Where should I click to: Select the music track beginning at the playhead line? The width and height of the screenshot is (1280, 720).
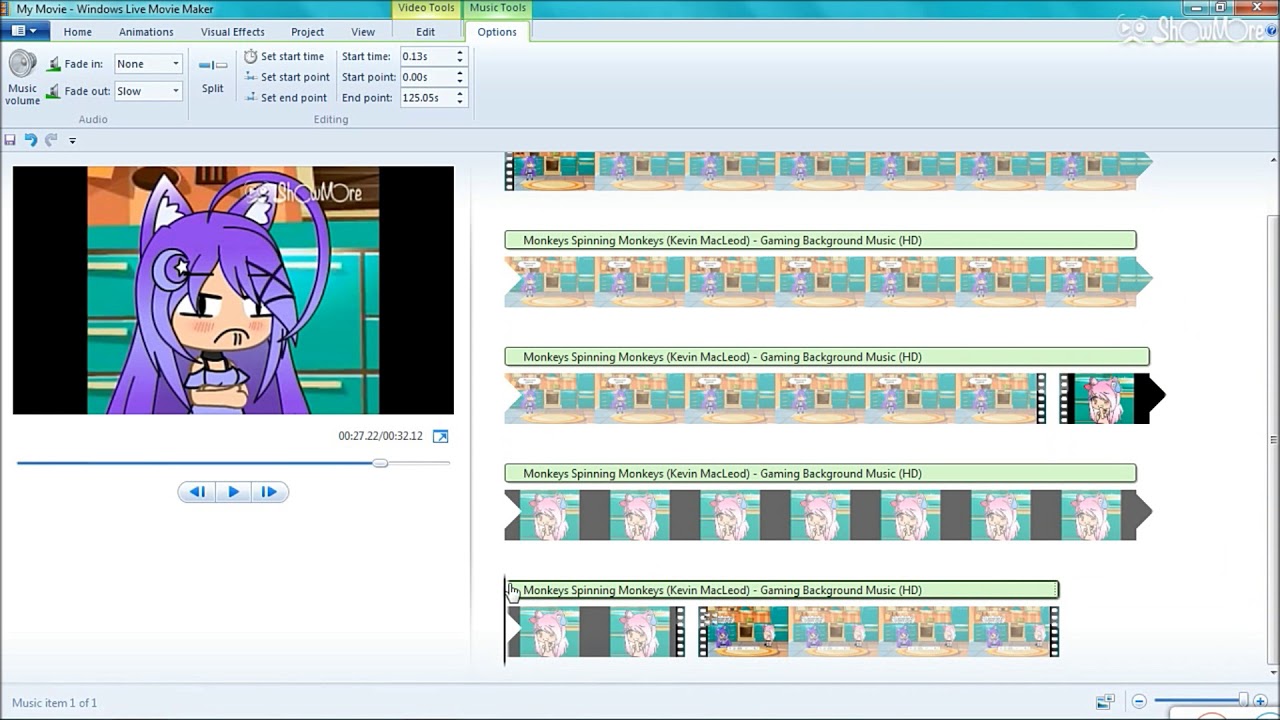[782, 590]
